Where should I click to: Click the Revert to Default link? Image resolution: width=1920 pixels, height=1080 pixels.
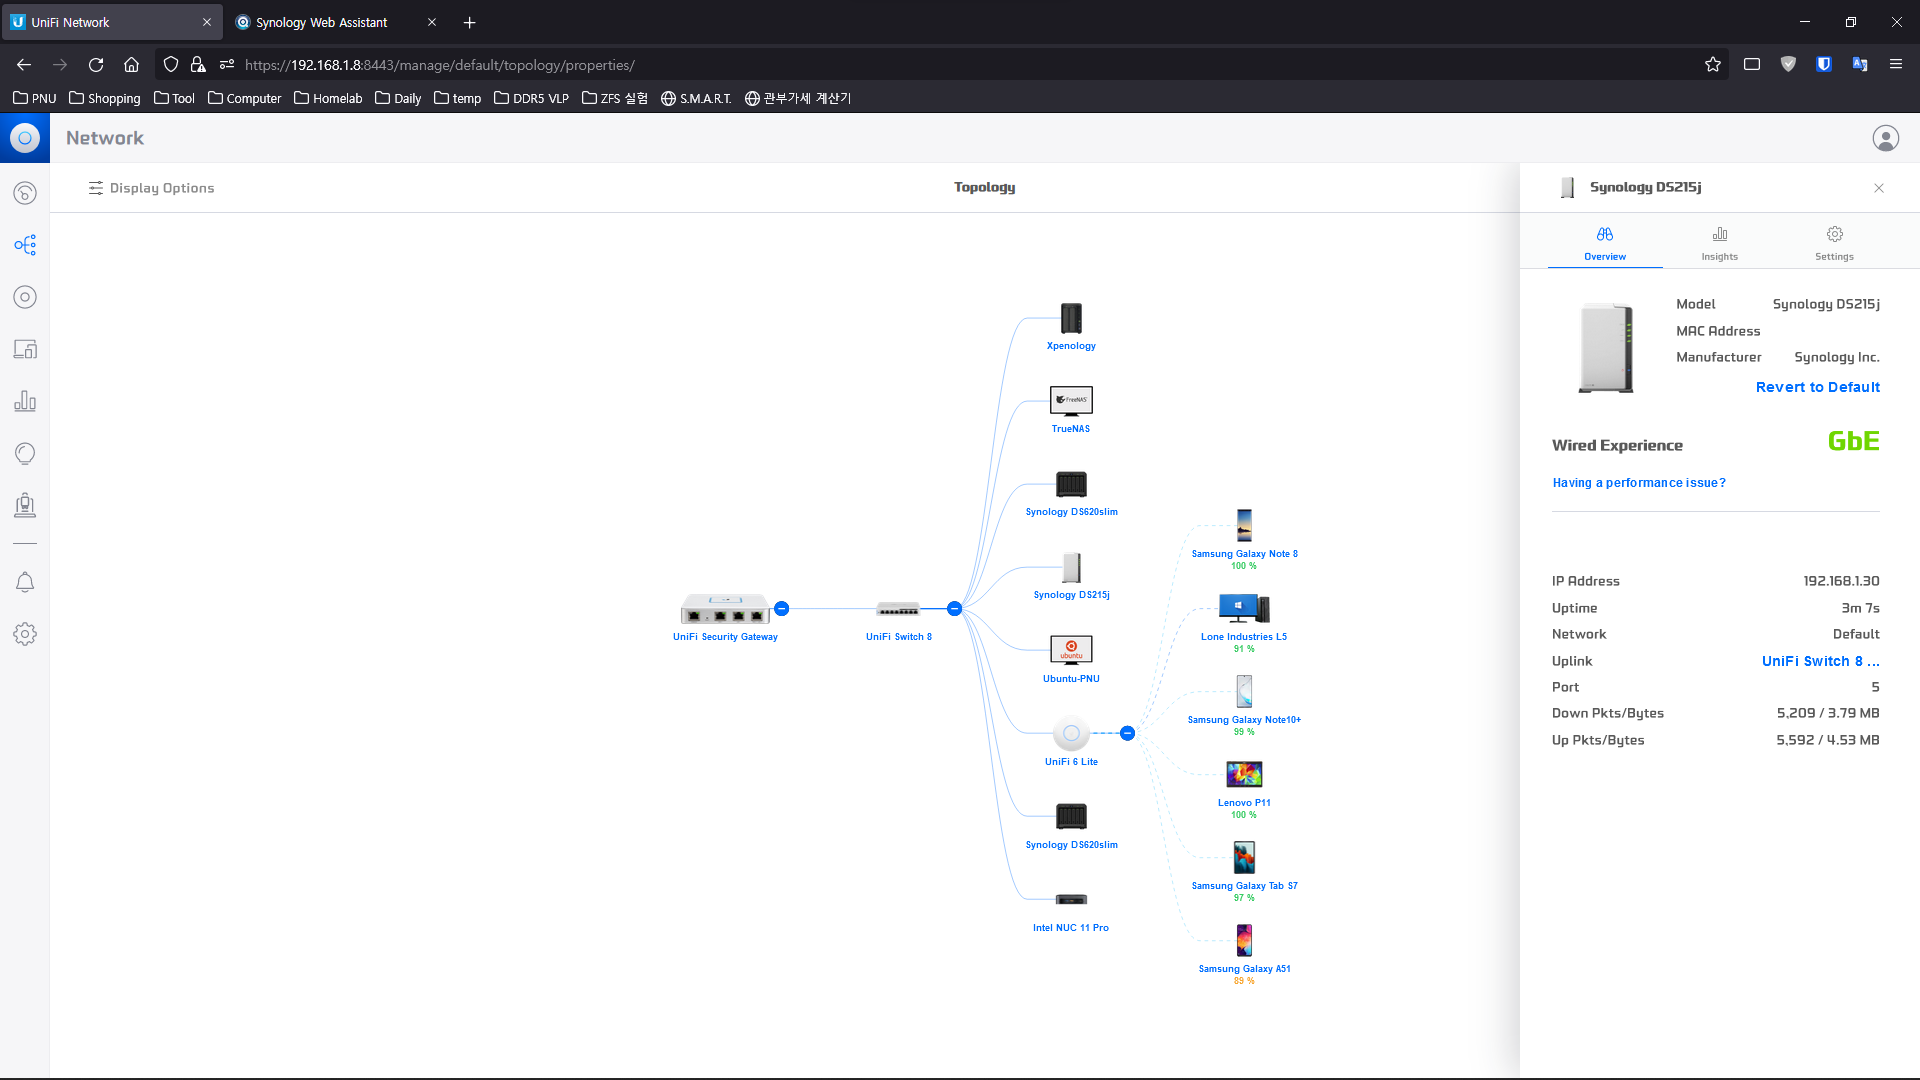[x=1817, y=387]
